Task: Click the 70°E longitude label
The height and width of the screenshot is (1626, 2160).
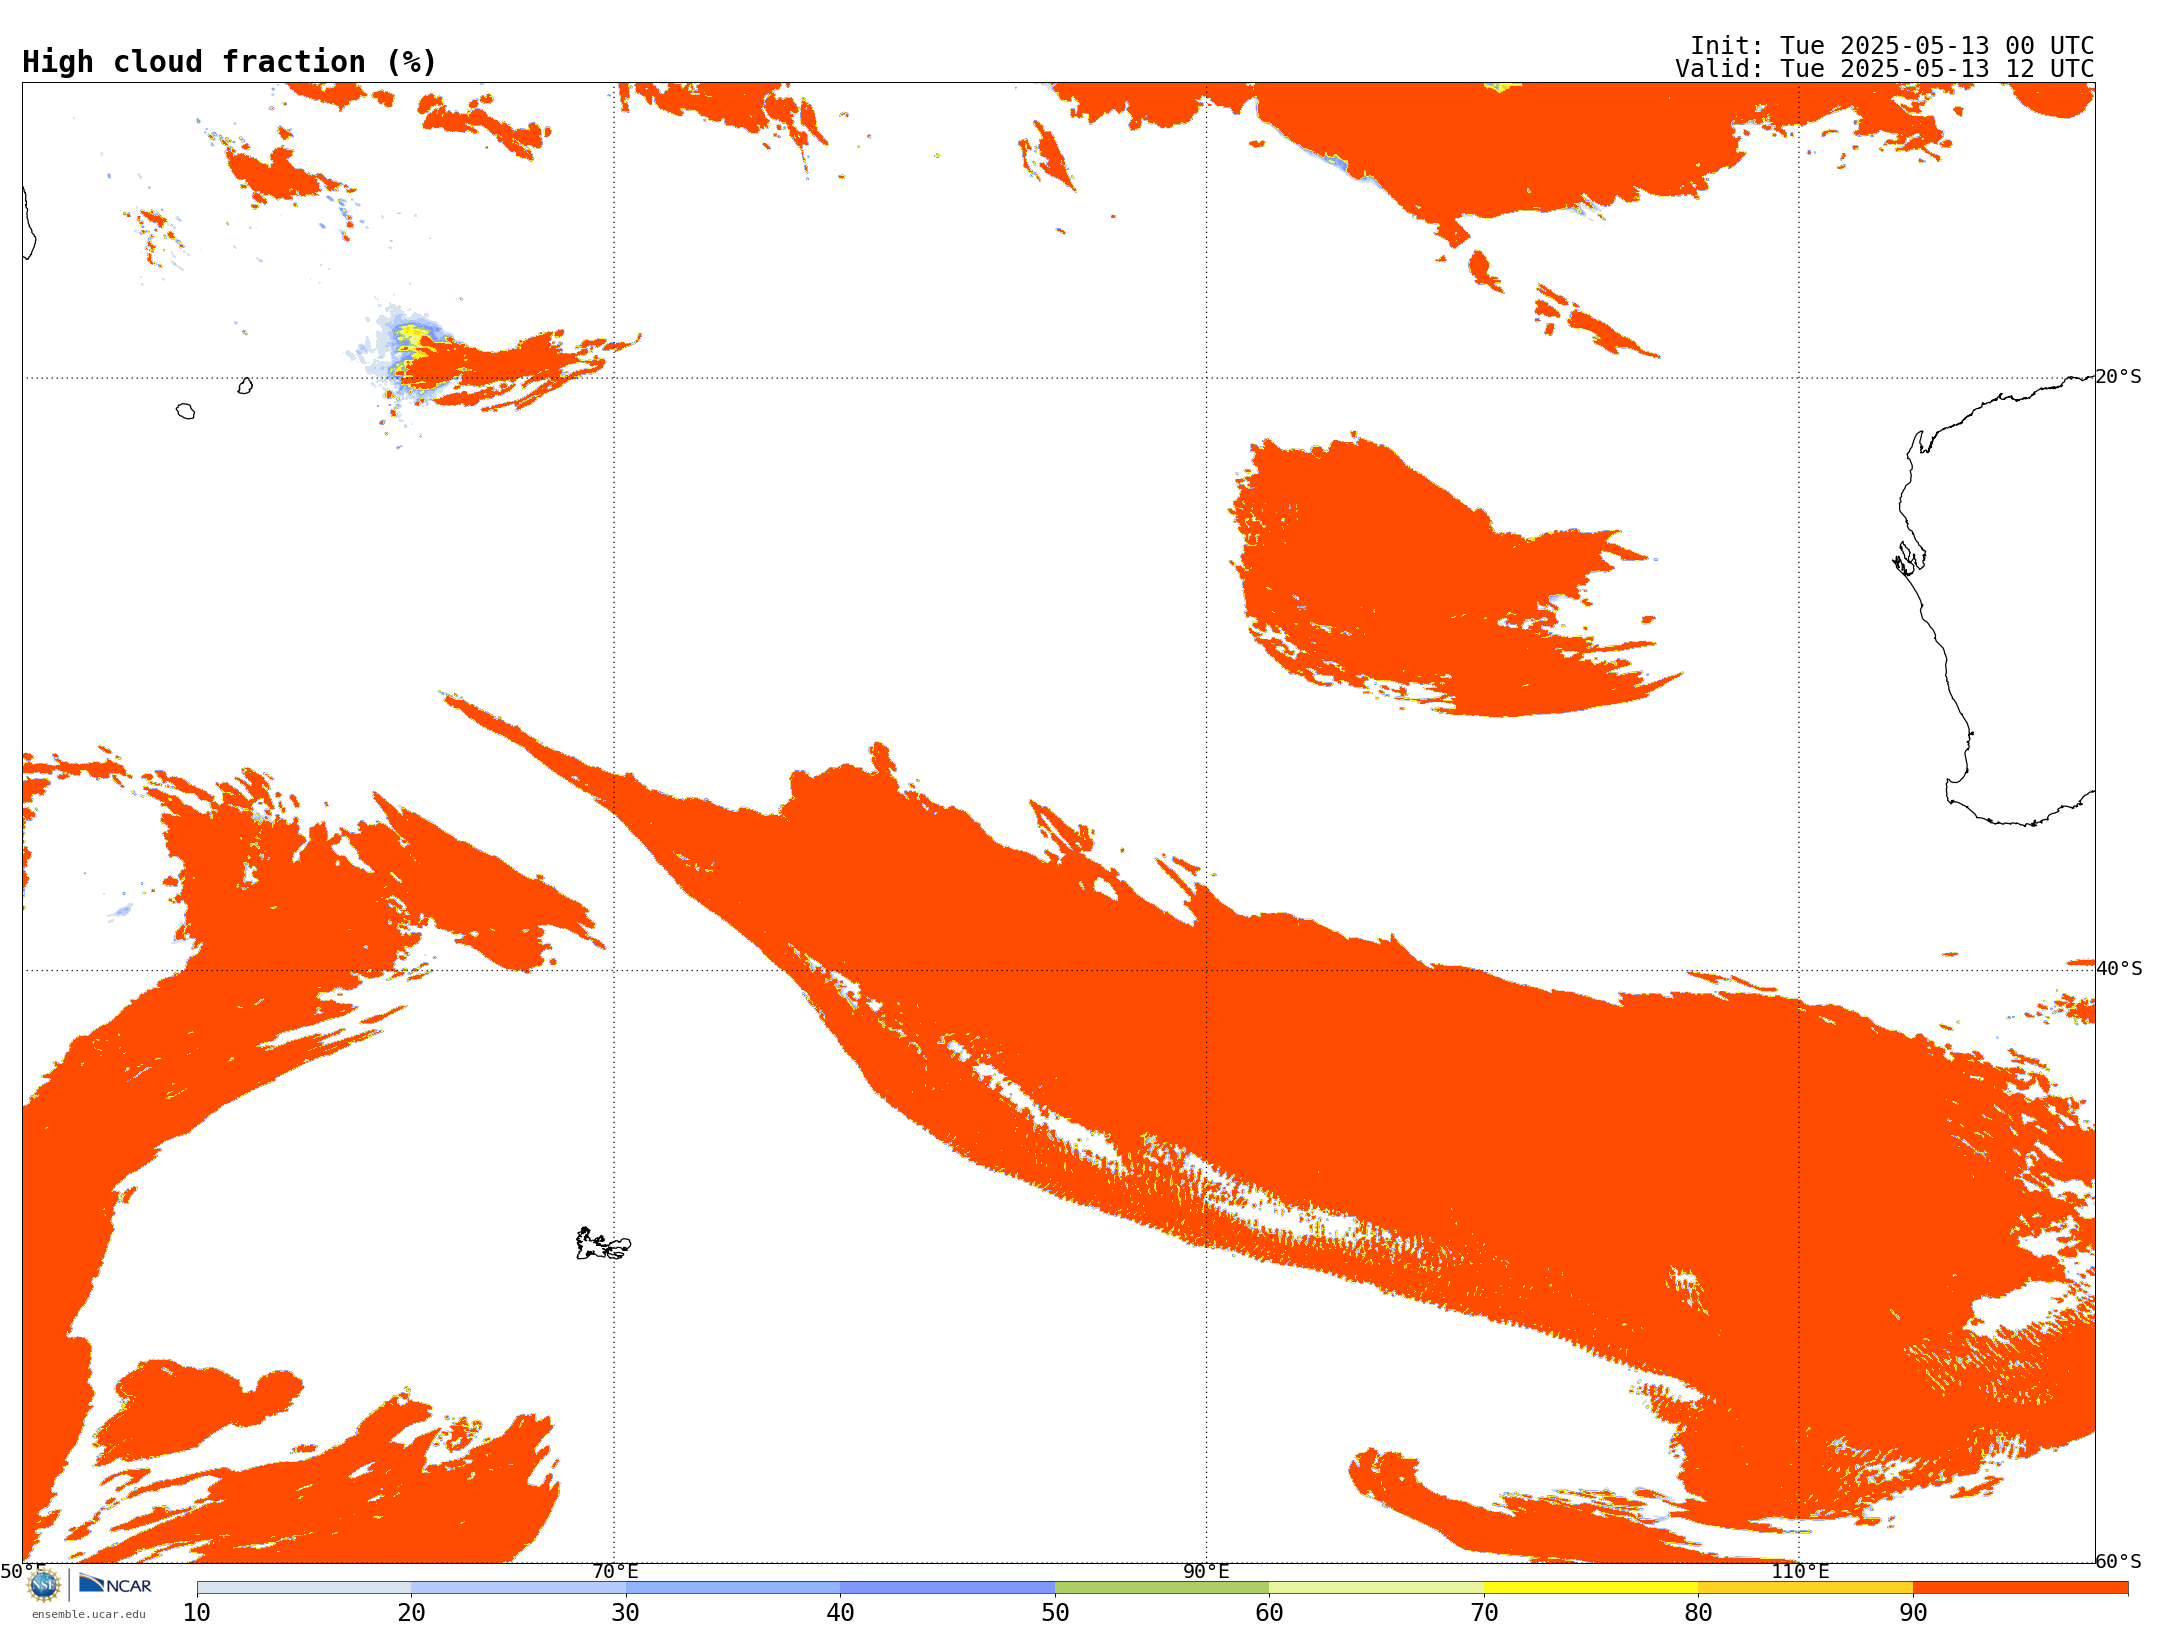Action: pos(615,1571)
